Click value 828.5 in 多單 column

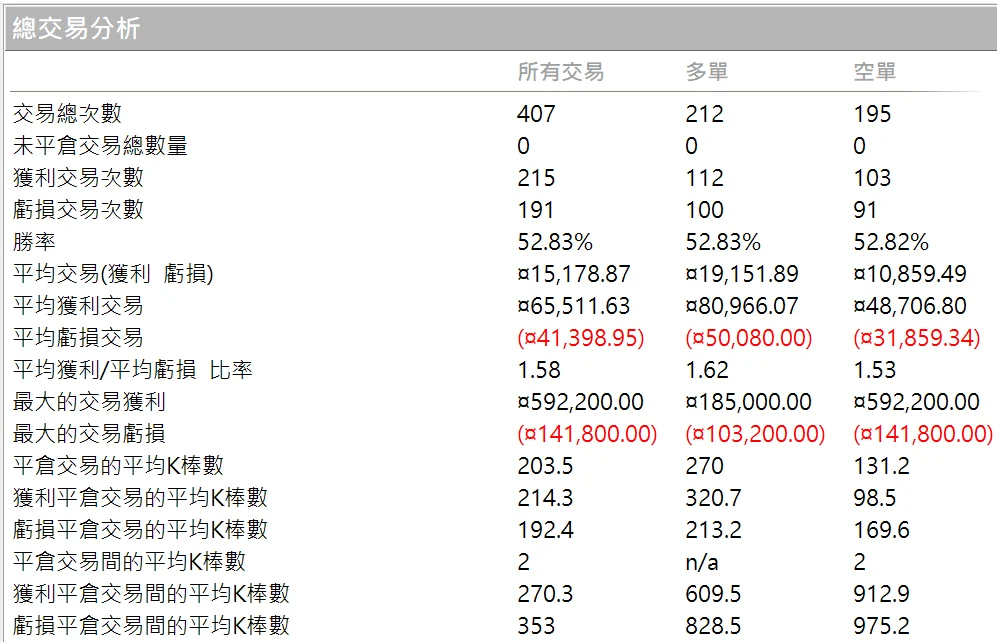pos(713,626)
